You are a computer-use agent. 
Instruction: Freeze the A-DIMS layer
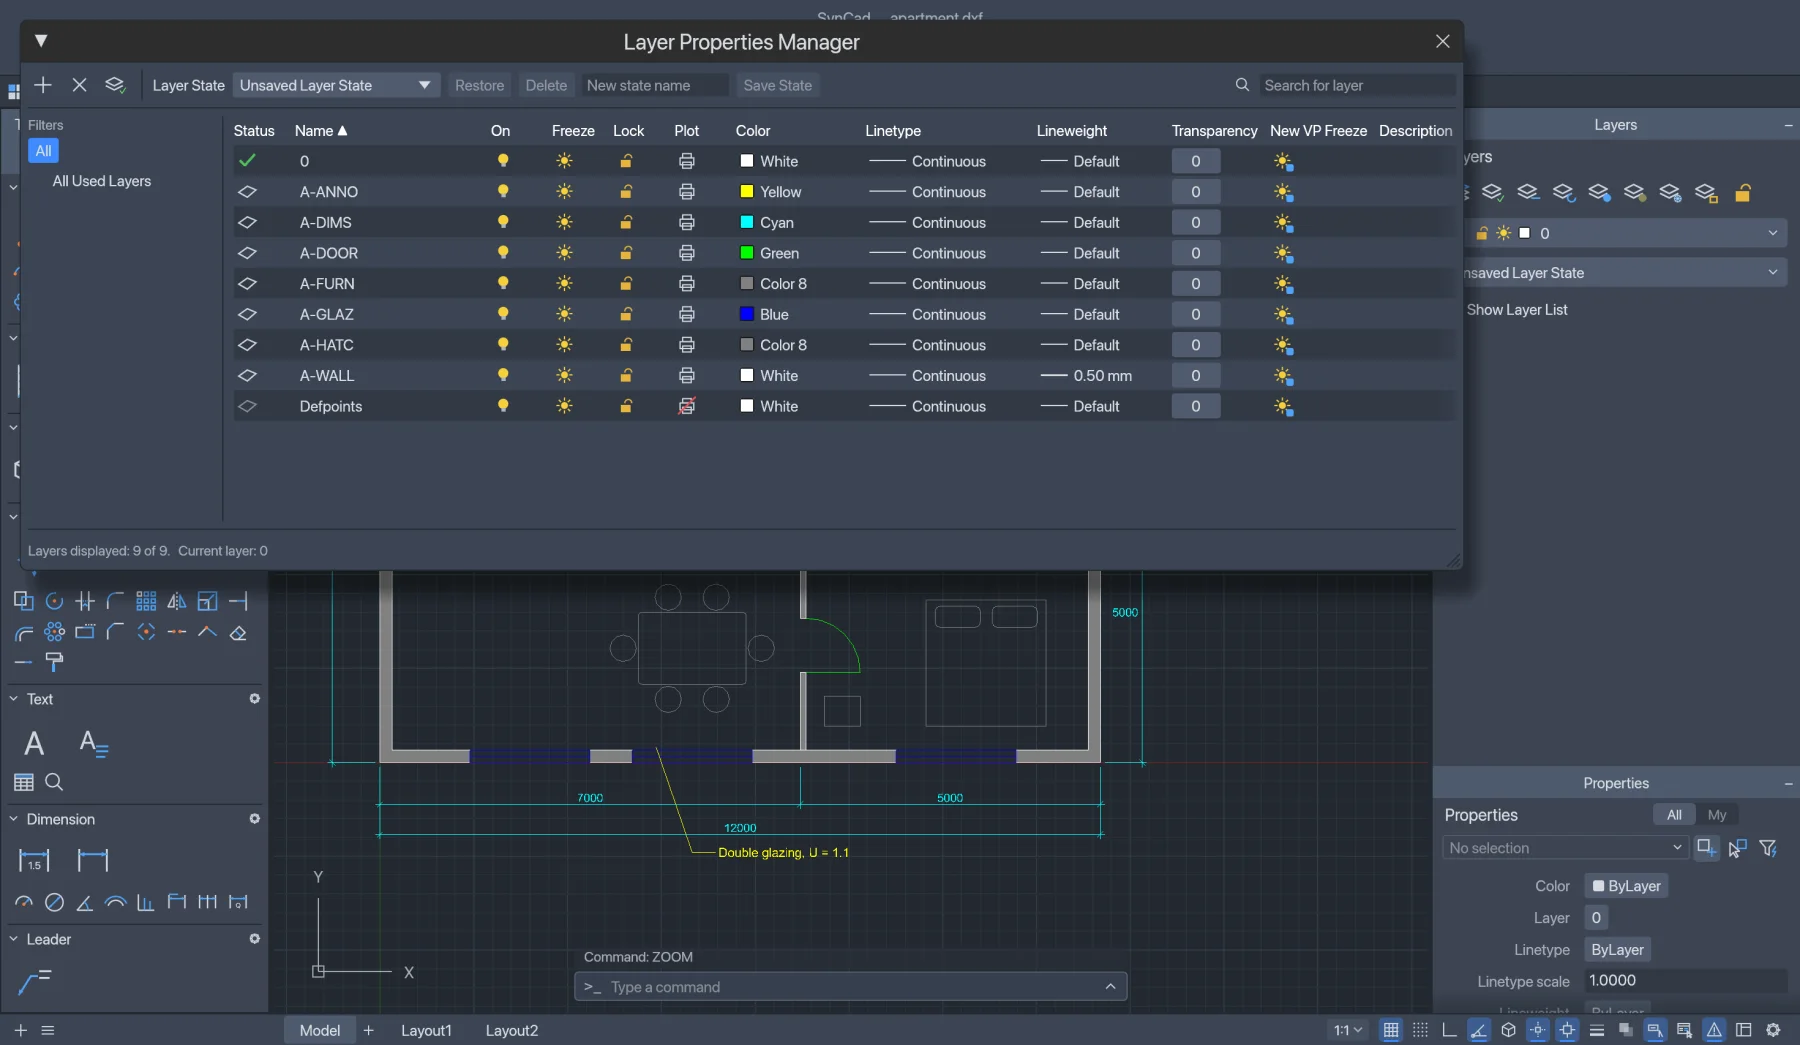pos(565,222)
